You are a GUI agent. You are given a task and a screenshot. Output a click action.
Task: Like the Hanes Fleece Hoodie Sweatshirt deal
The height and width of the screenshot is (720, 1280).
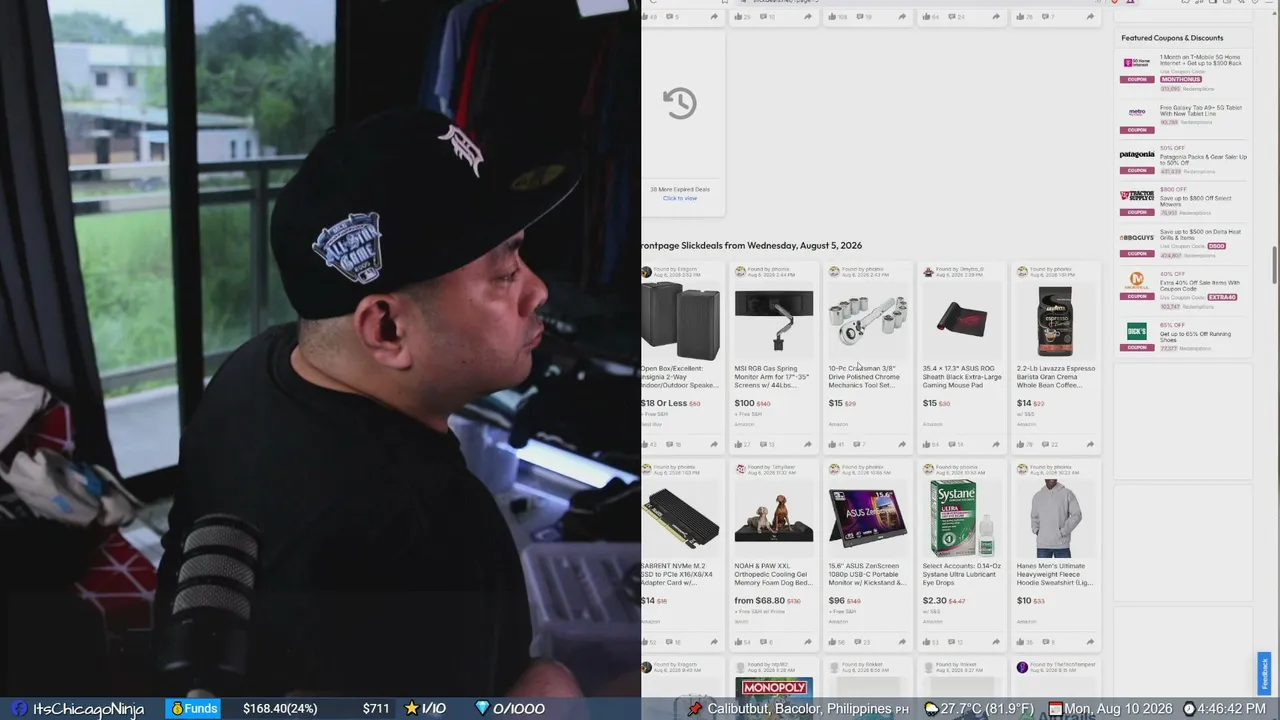(x=1021, y=642)
